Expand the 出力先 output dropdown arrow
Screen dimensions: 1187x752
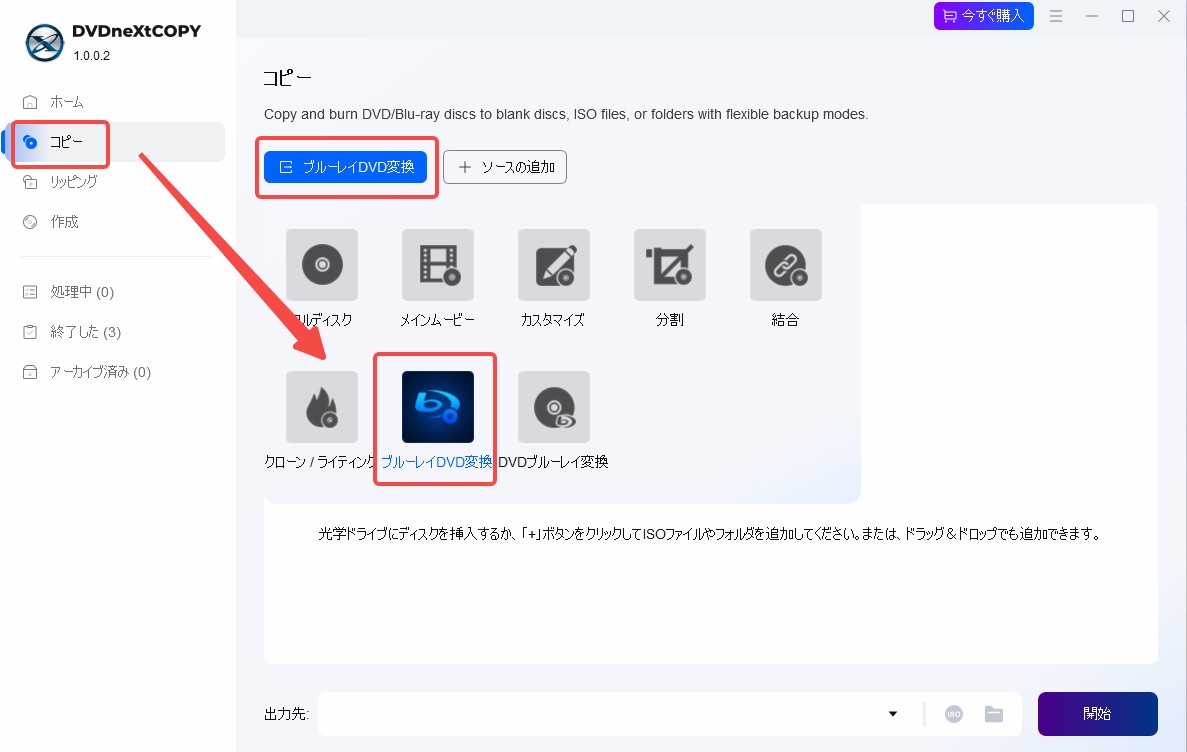[x=893, y=713]
